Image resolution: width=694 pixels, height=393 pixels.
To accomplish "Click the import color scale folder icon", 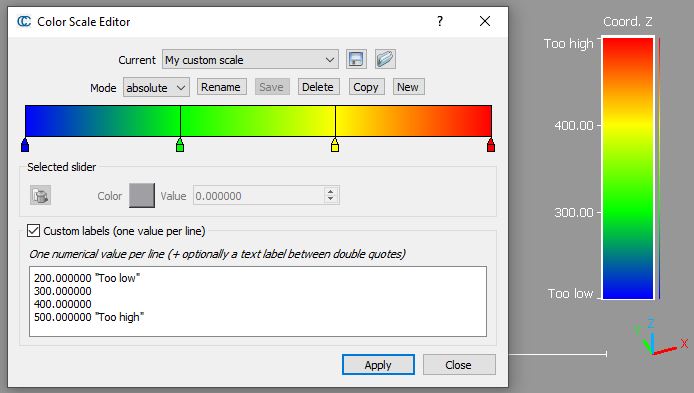I will tap(385, 59).
